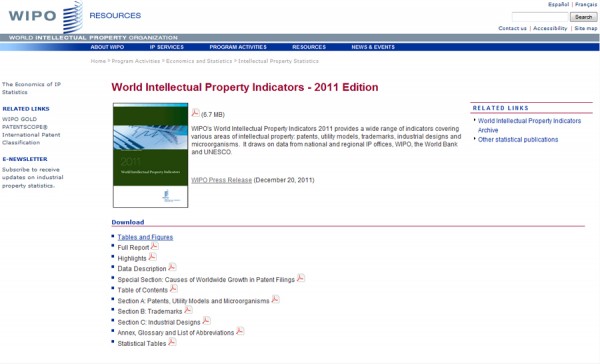
Task: Click the PDF icon next to (6.7 MB)
Action: 195,113
